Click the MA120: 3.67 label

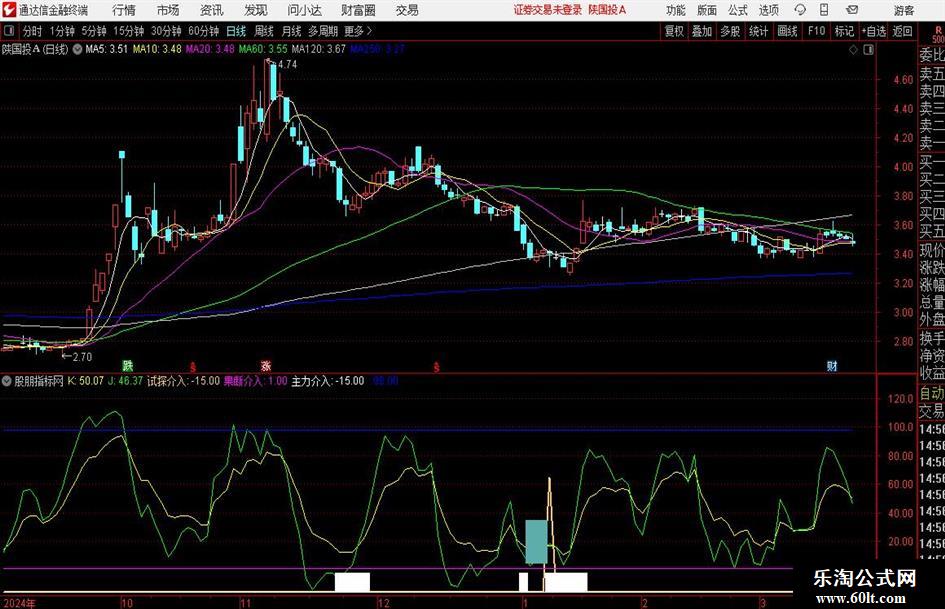[x=318, y=49]
